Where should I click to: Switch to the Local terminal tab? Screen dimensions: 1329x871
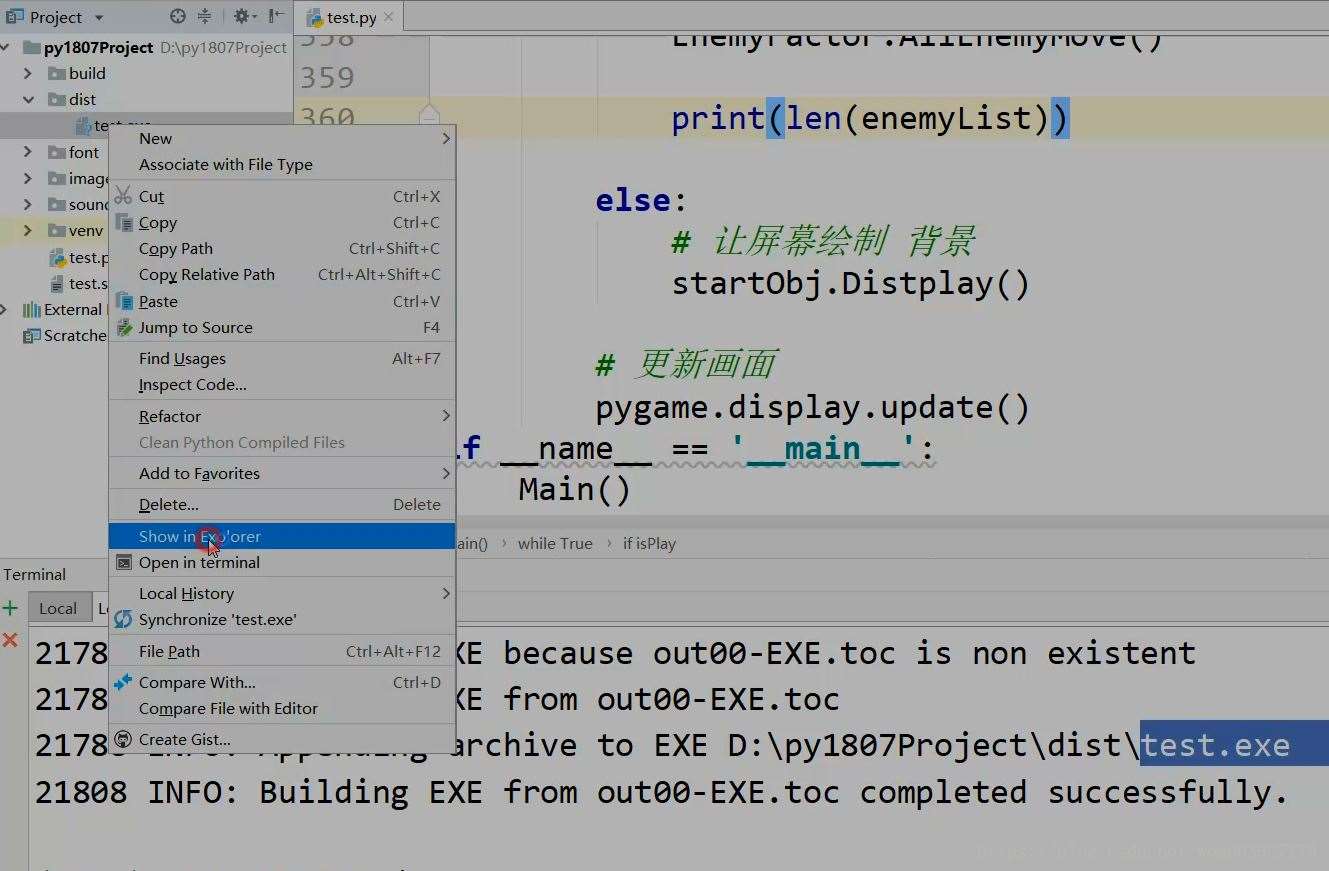click(x=58, y=608)
